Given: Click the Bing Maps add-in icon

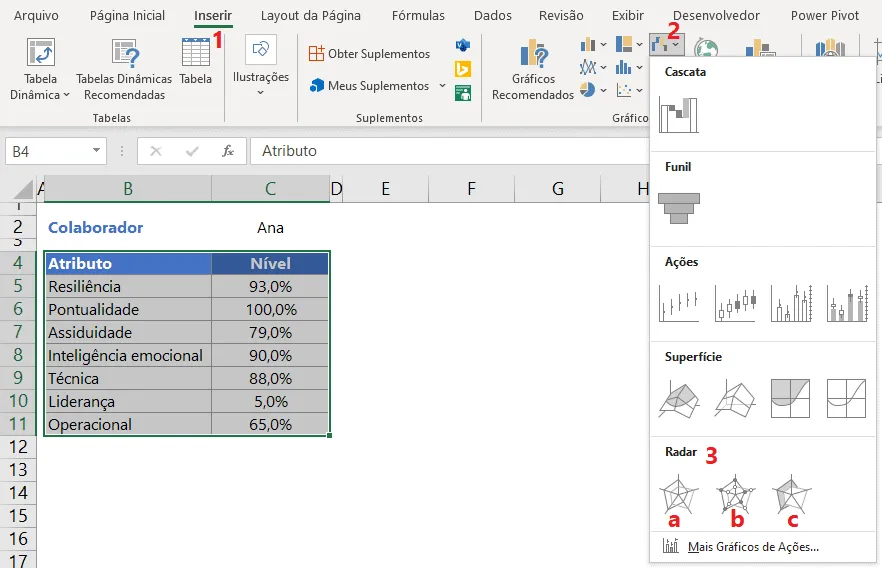Looking at the screenshot, I should click(x=462, y=69).
